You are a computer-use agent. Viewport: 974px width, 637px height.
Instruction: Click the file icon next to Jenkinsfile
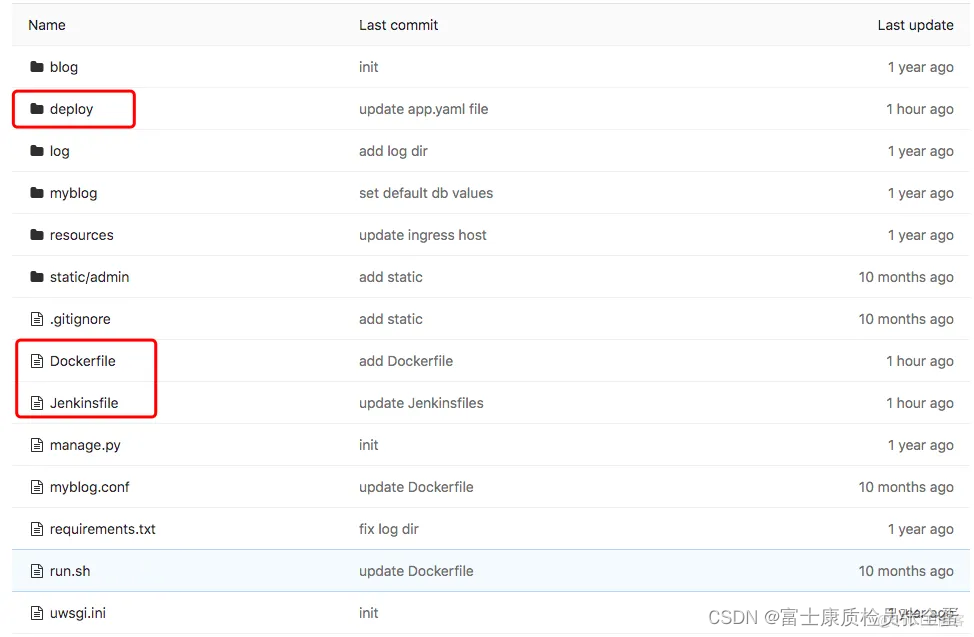pos(37,403)
